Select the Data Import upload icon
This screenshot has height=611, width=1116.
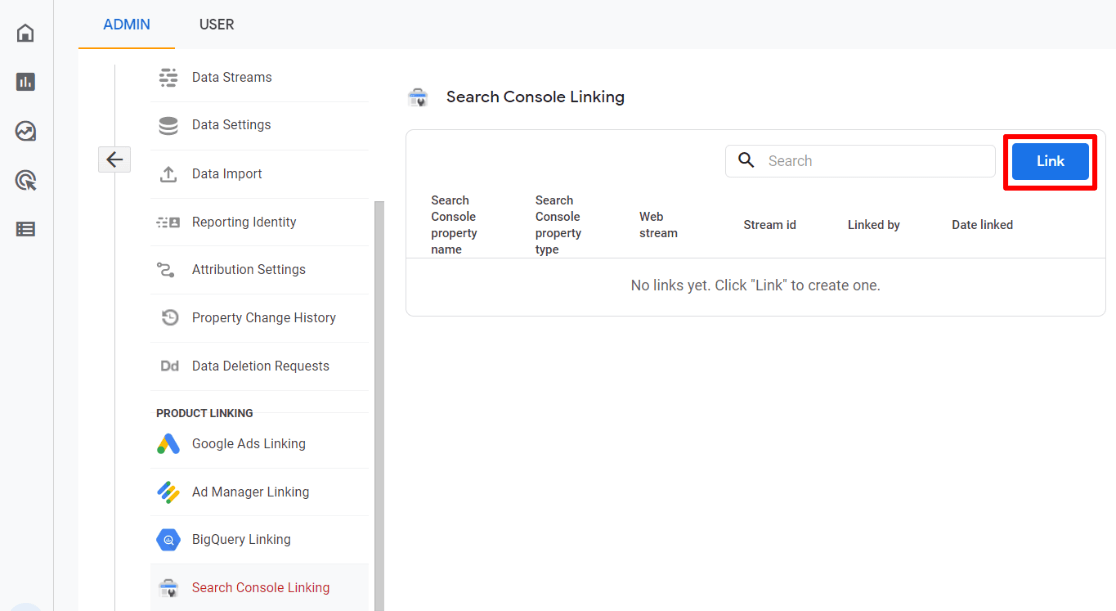170,172
